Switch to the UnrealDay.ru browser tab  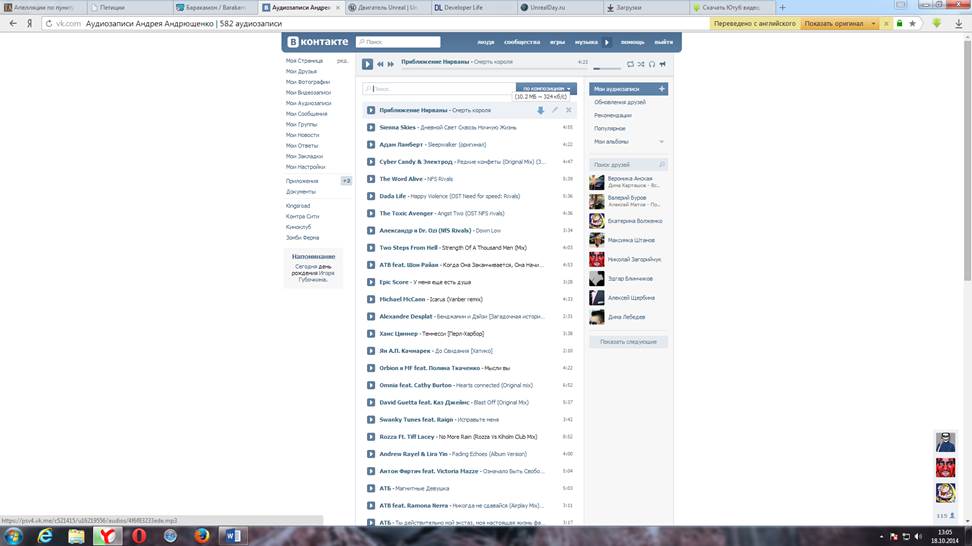[559, 7]
